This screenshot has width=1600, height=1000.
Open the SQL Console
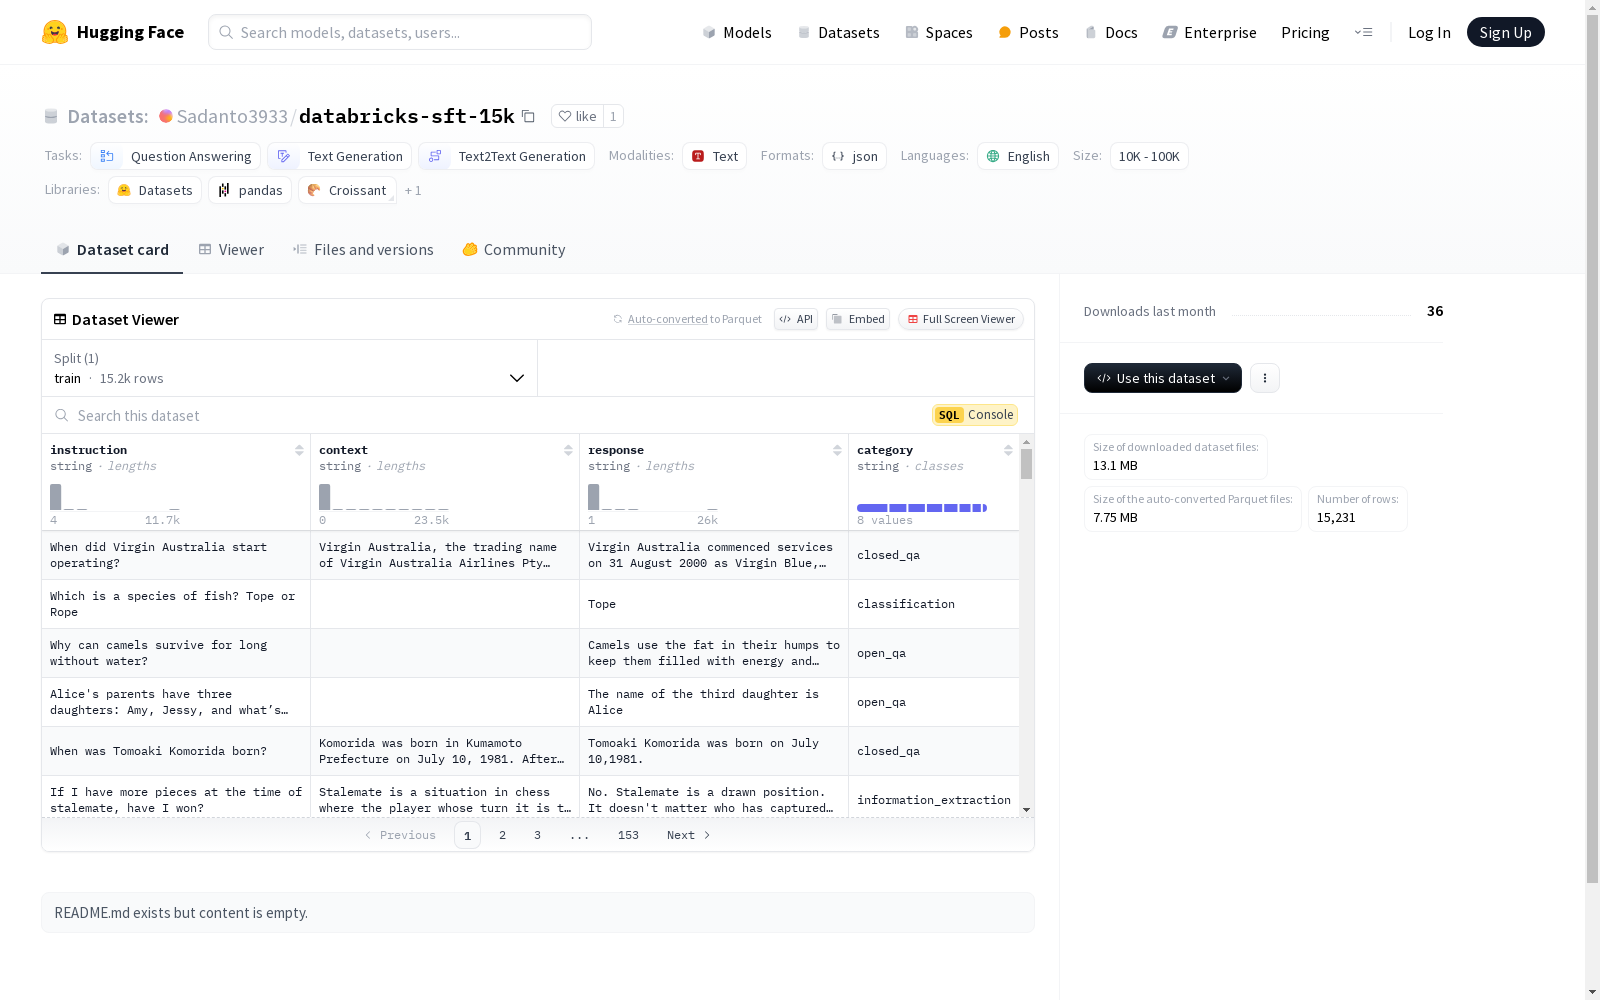point(975,415)
